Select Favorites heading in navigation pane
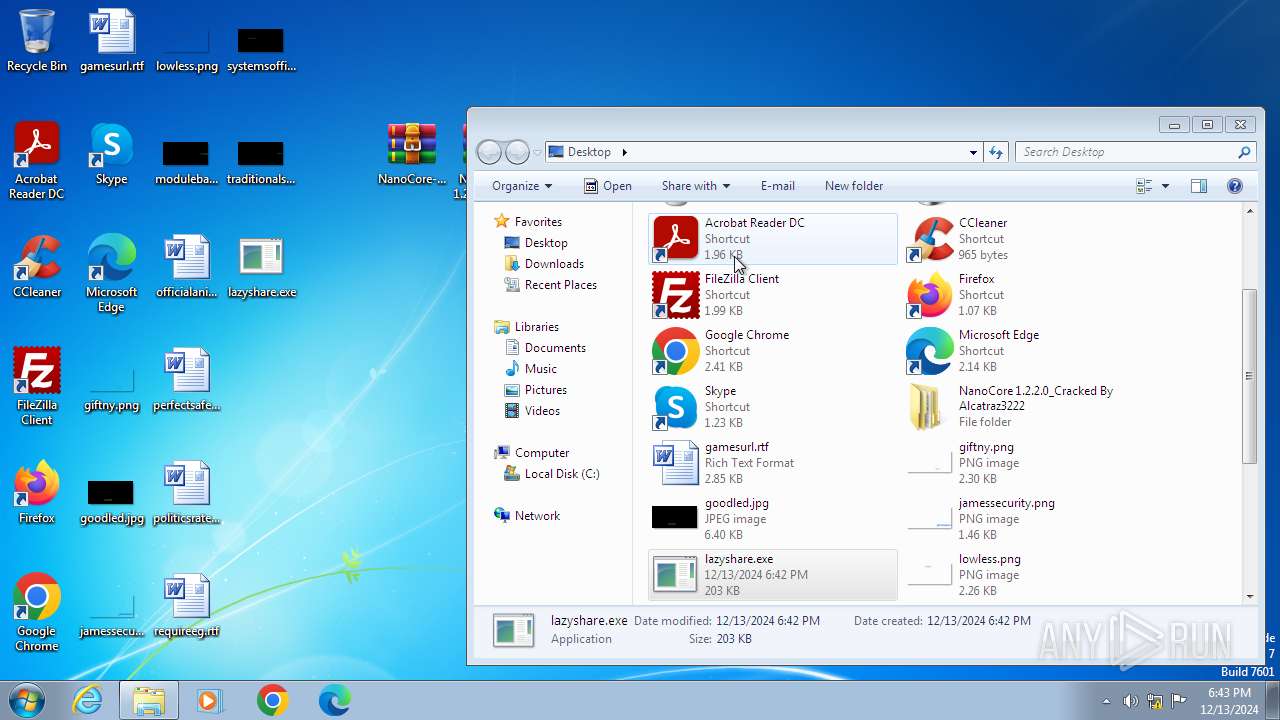The image size is (1280, 720). coord(538,222)
